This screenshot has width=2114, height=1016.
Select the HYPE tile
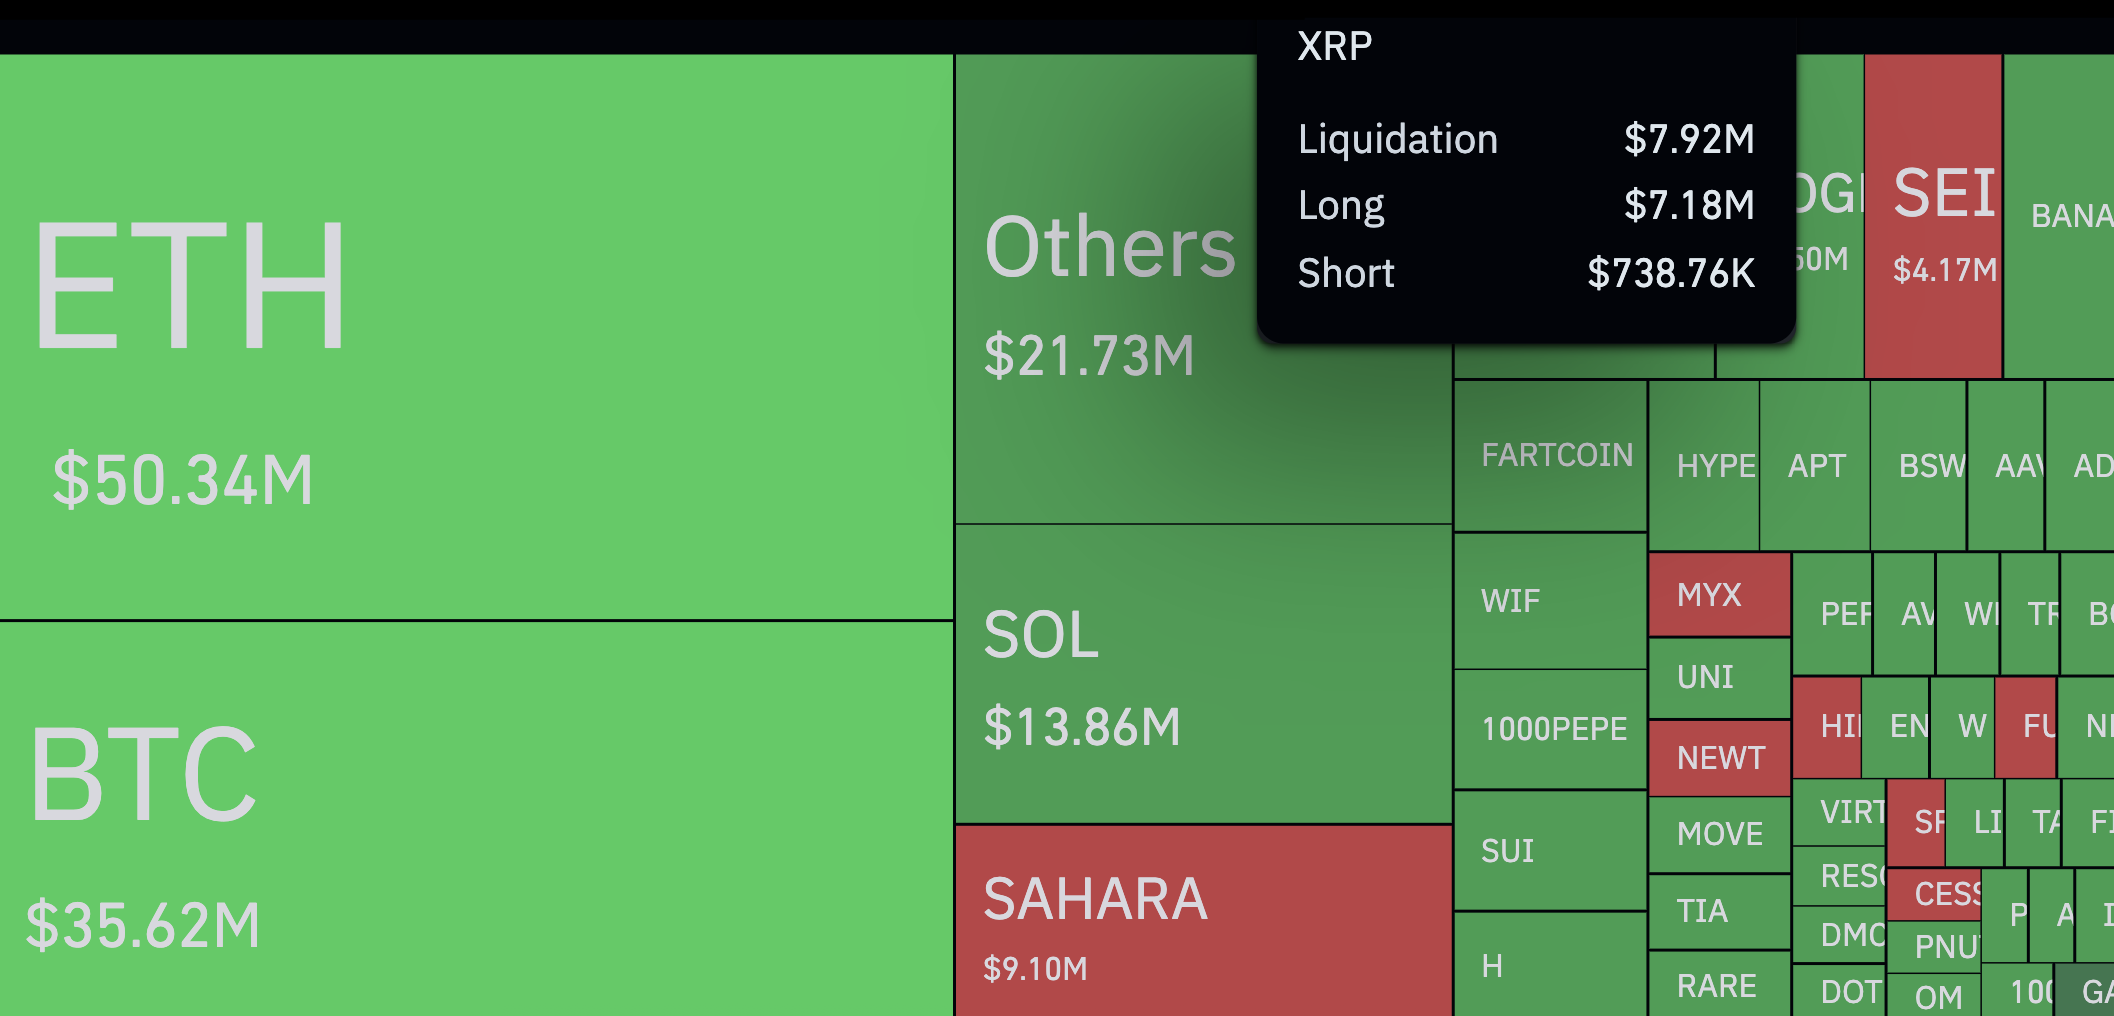click(1704, 466)
